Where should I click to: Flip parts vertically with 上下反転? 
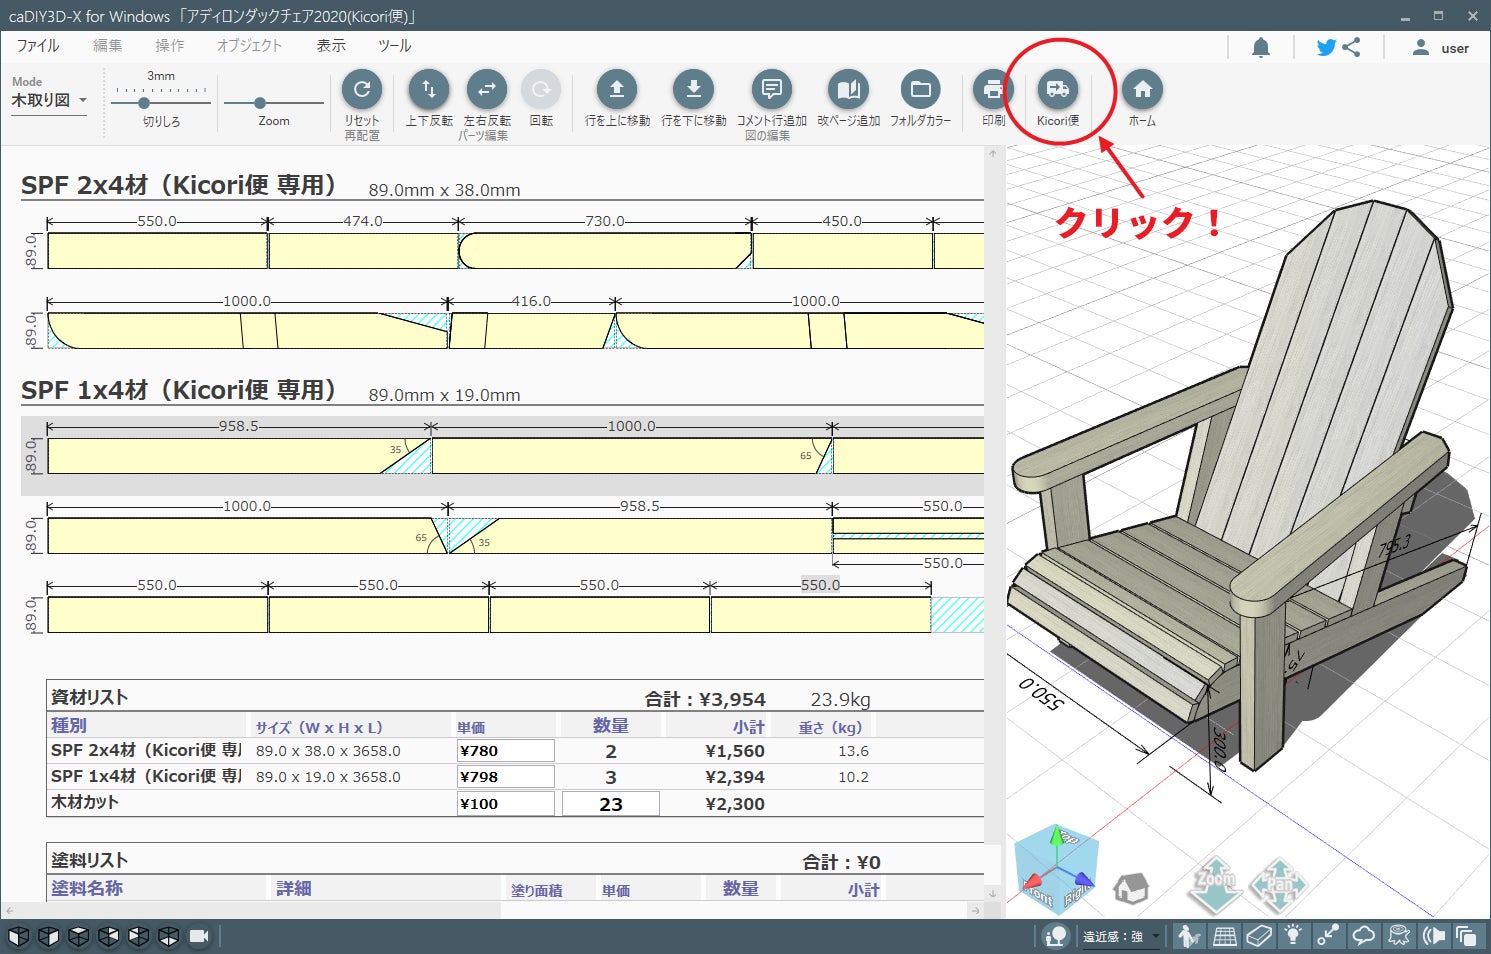[429, 90]
